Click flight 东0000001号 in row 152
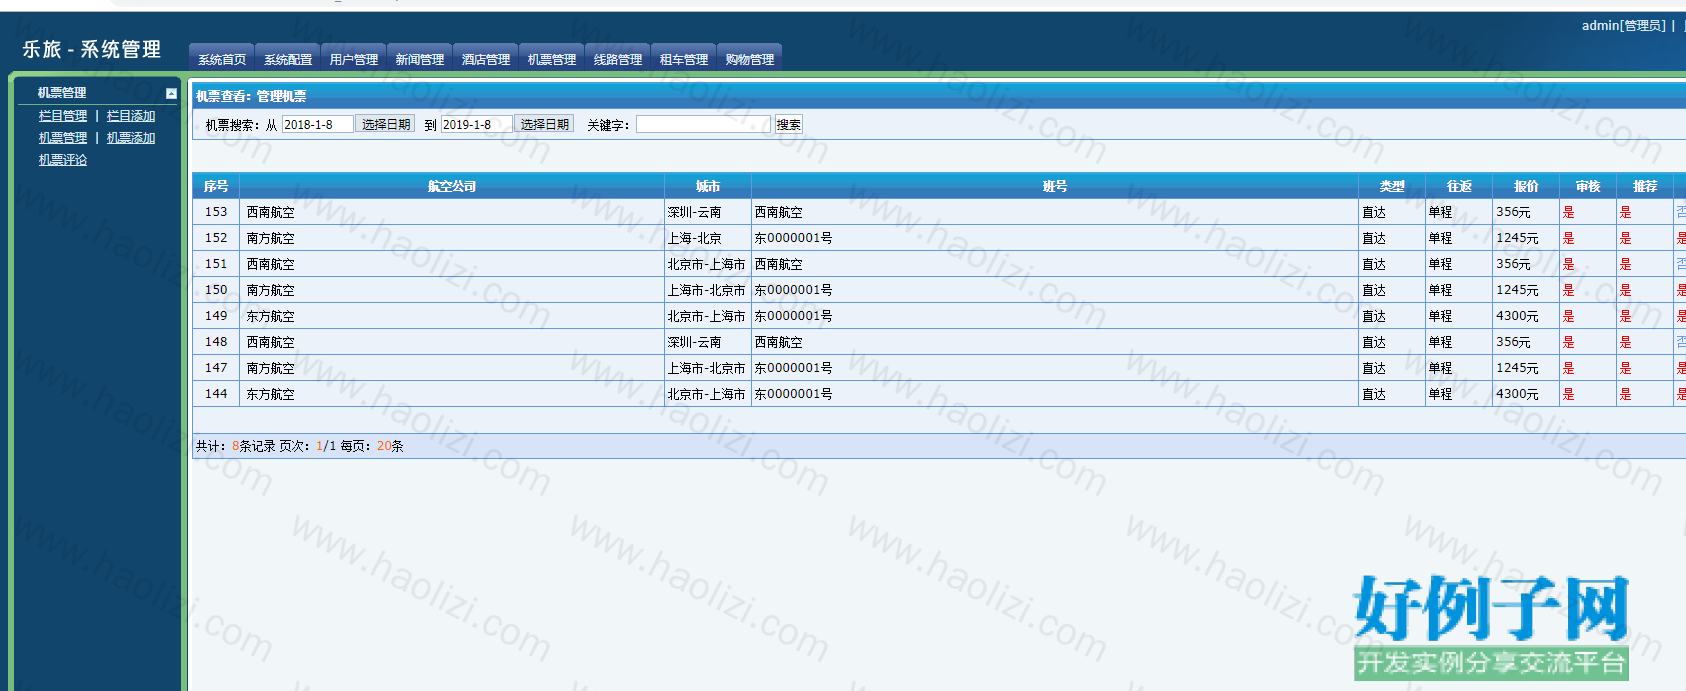This screenshot has height=691, width=1686. [x=794, y=238]
